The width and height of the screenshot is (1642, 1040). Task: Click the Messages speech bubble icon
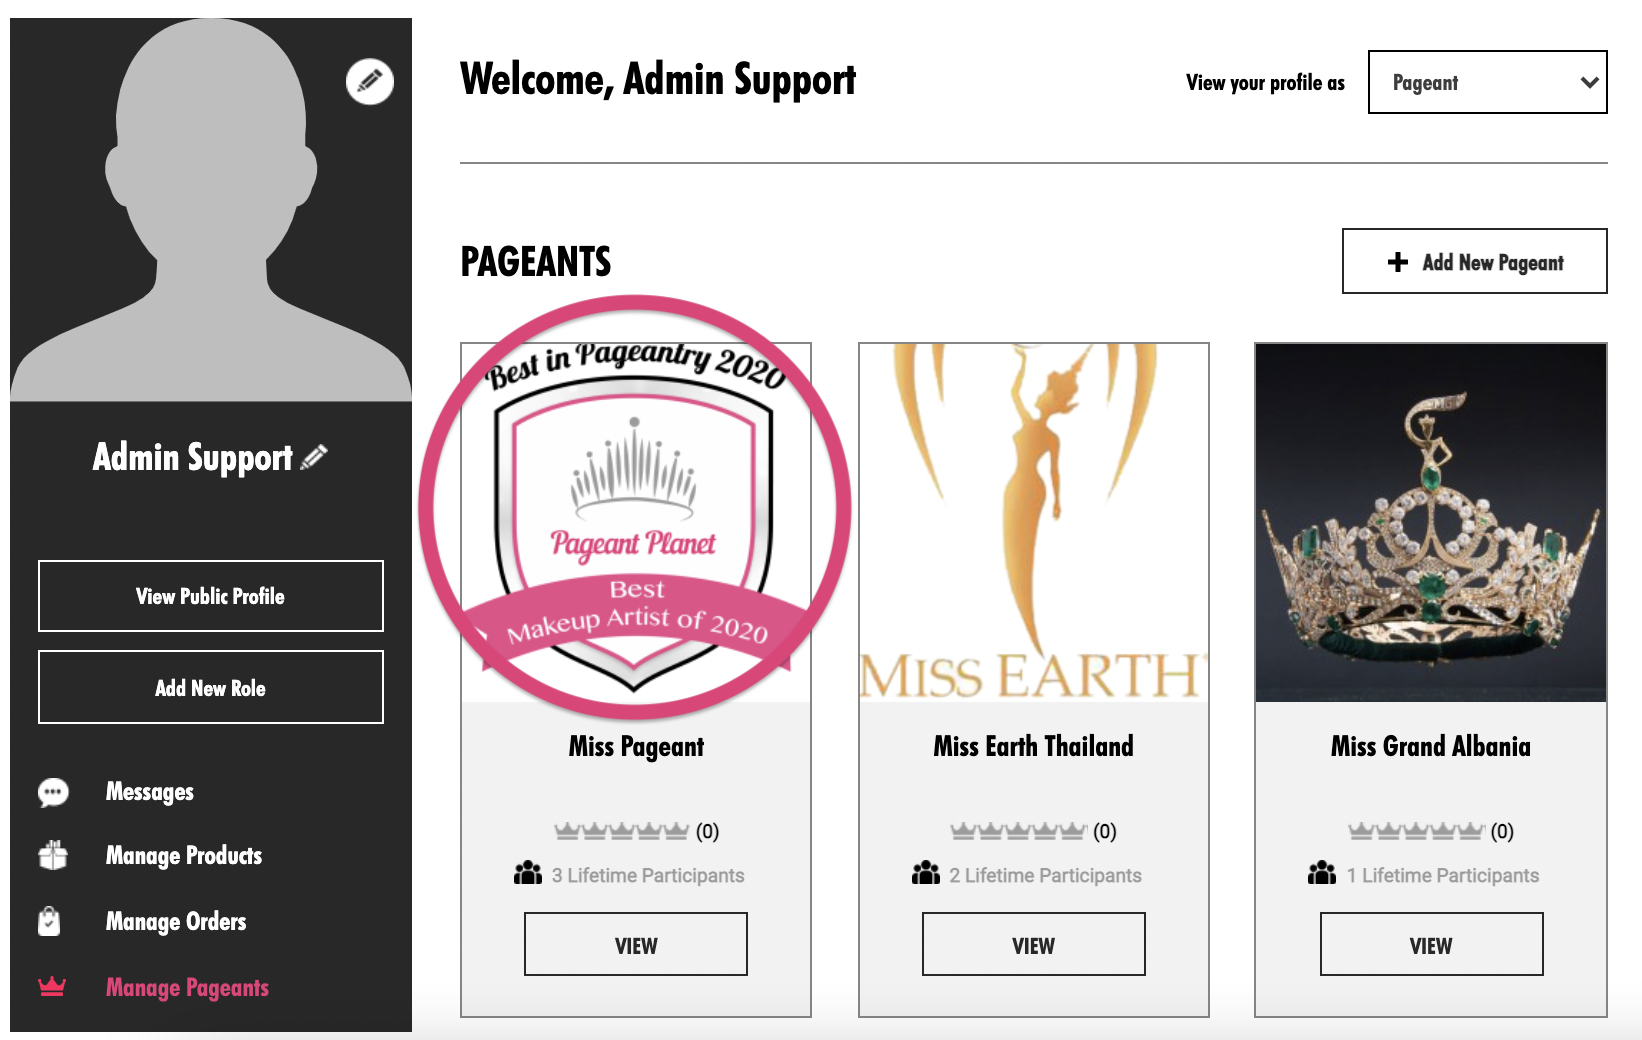(53, 793)
